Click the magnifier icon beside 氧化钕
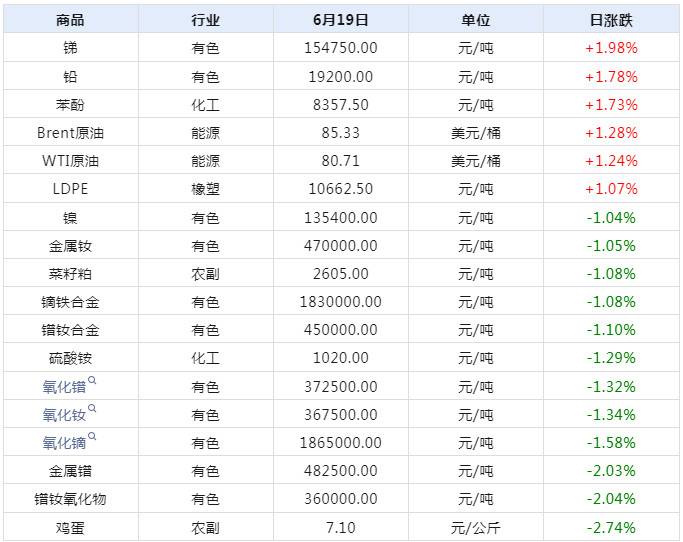The image size is (683, 542). point(92,409)
